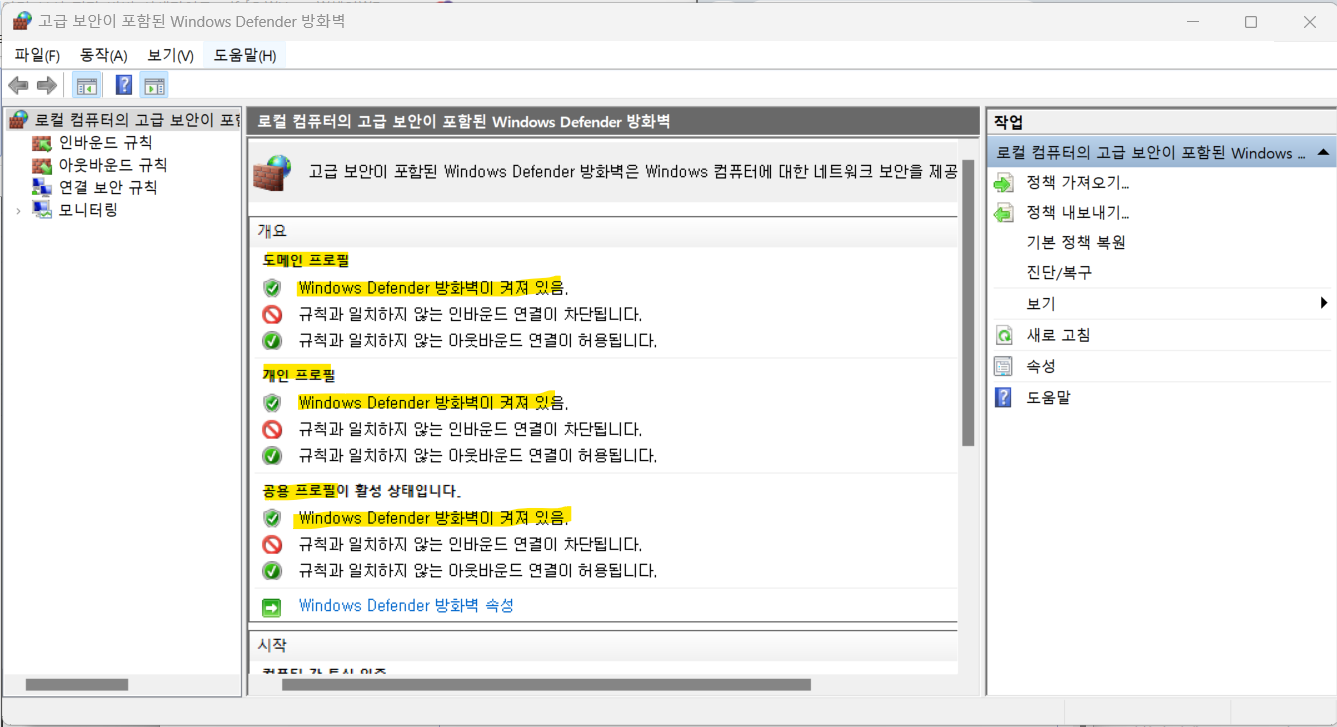Open the 보기 submenu arrow in actions

click(1323, 303)
